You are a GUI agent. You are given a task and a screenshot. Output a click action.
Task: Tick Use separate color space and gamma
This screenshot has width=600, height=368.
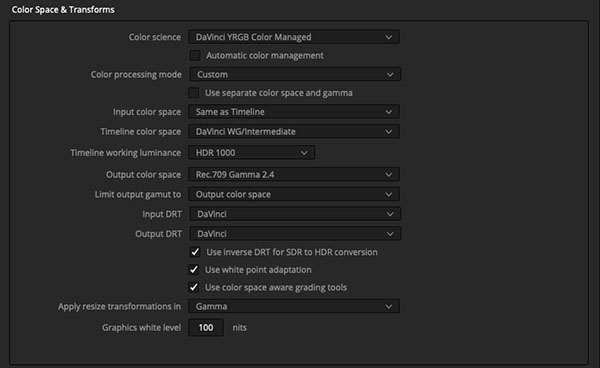194,93
